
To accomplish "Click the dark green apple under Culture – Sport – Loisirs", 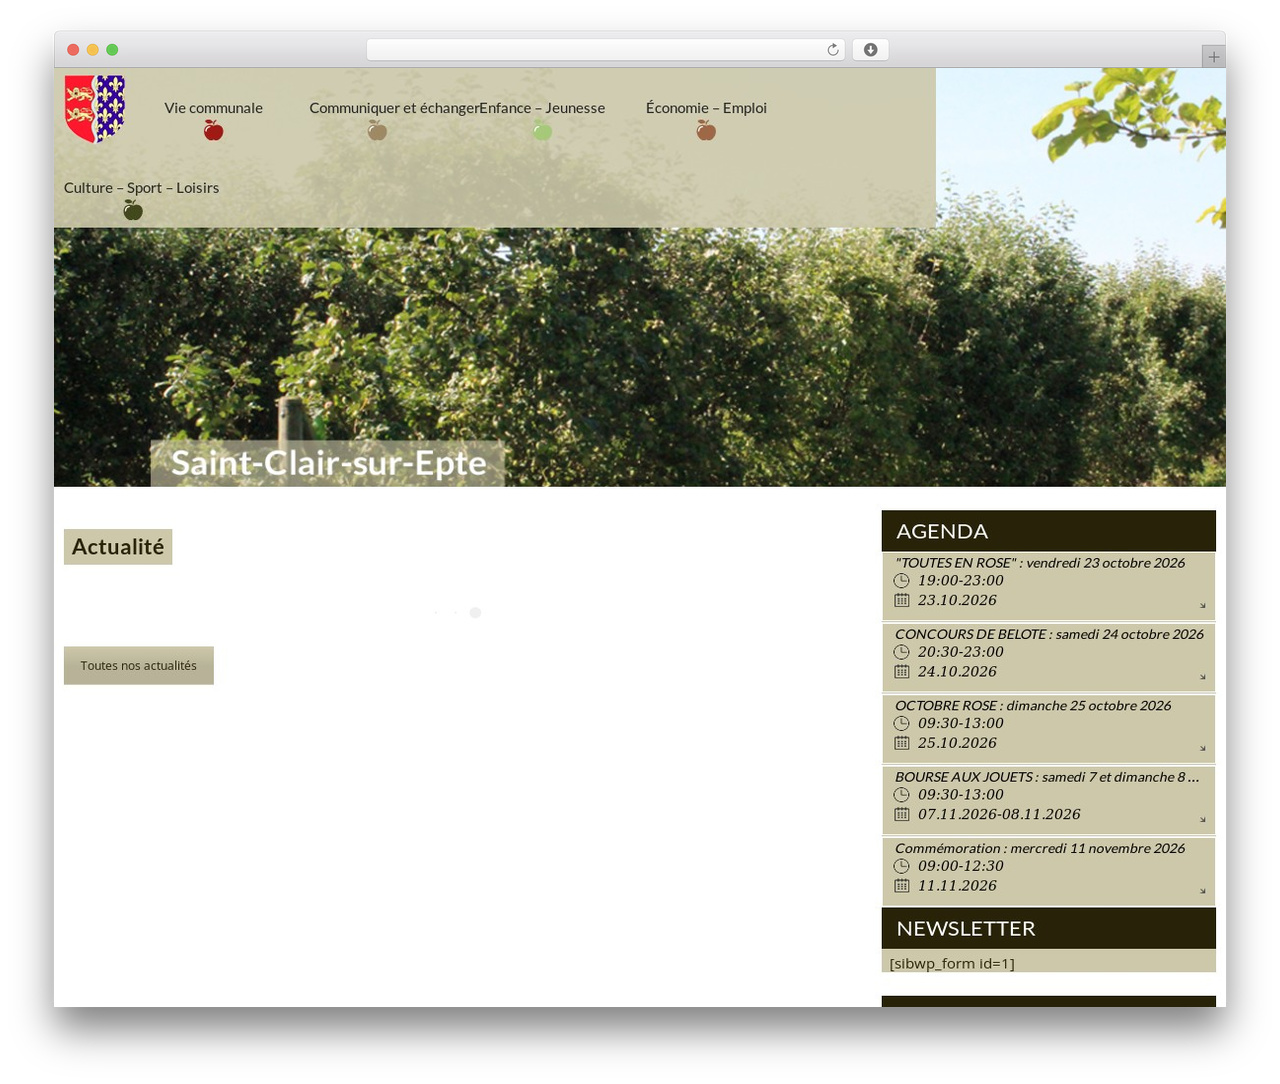I will [133, 210].
